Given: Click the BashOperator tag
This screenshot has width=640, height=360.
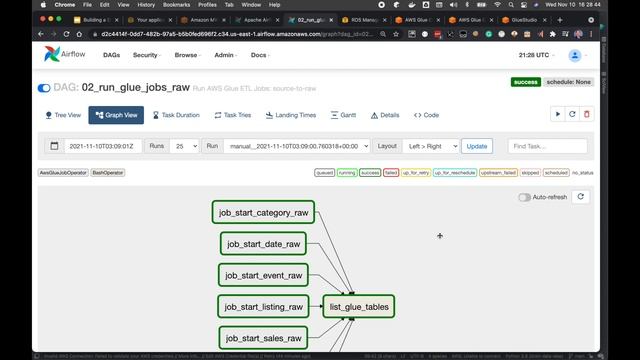Looking at the screenshot, I should pos(108,173).
